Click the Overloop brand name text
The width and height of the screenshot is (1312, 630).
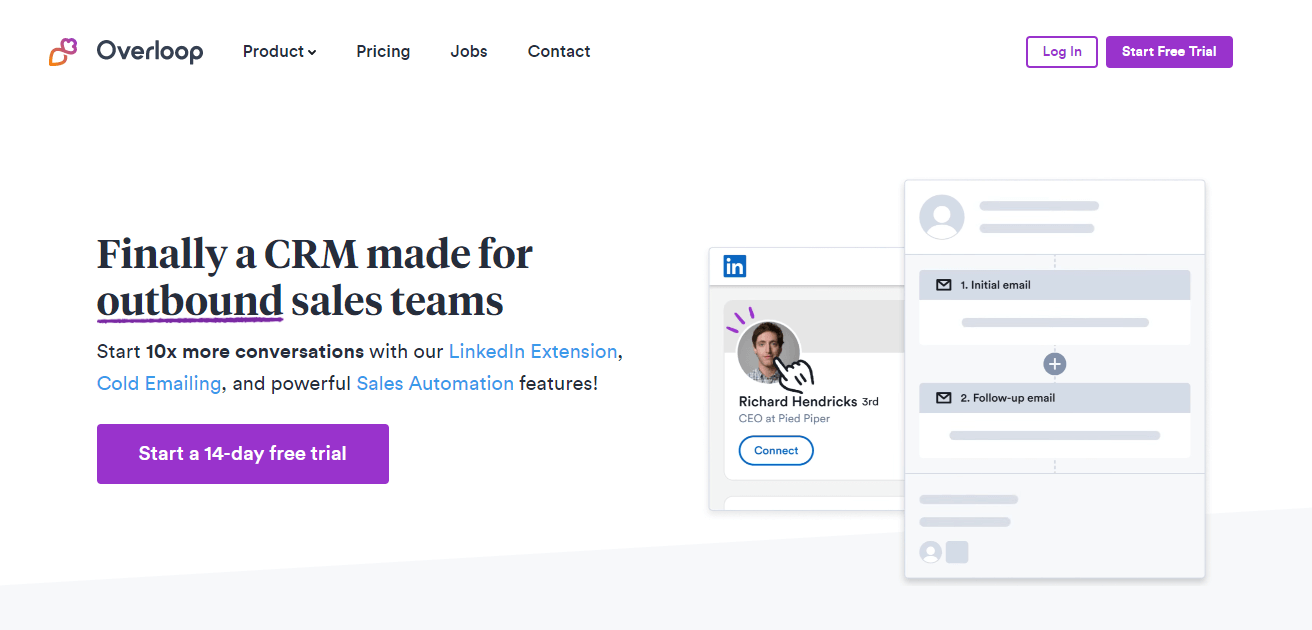click(x=150, y=51)
